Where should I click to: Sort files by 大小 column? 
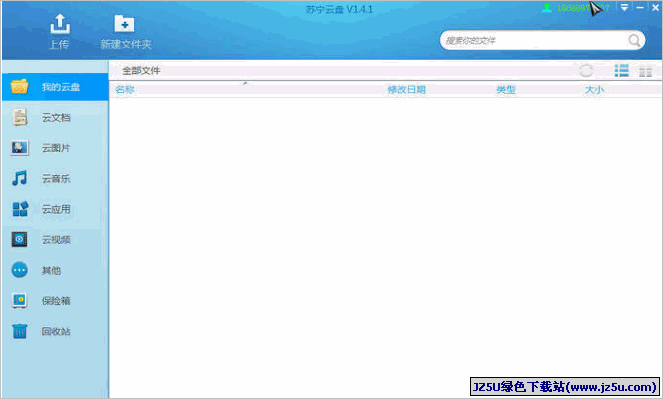(594, 90)
